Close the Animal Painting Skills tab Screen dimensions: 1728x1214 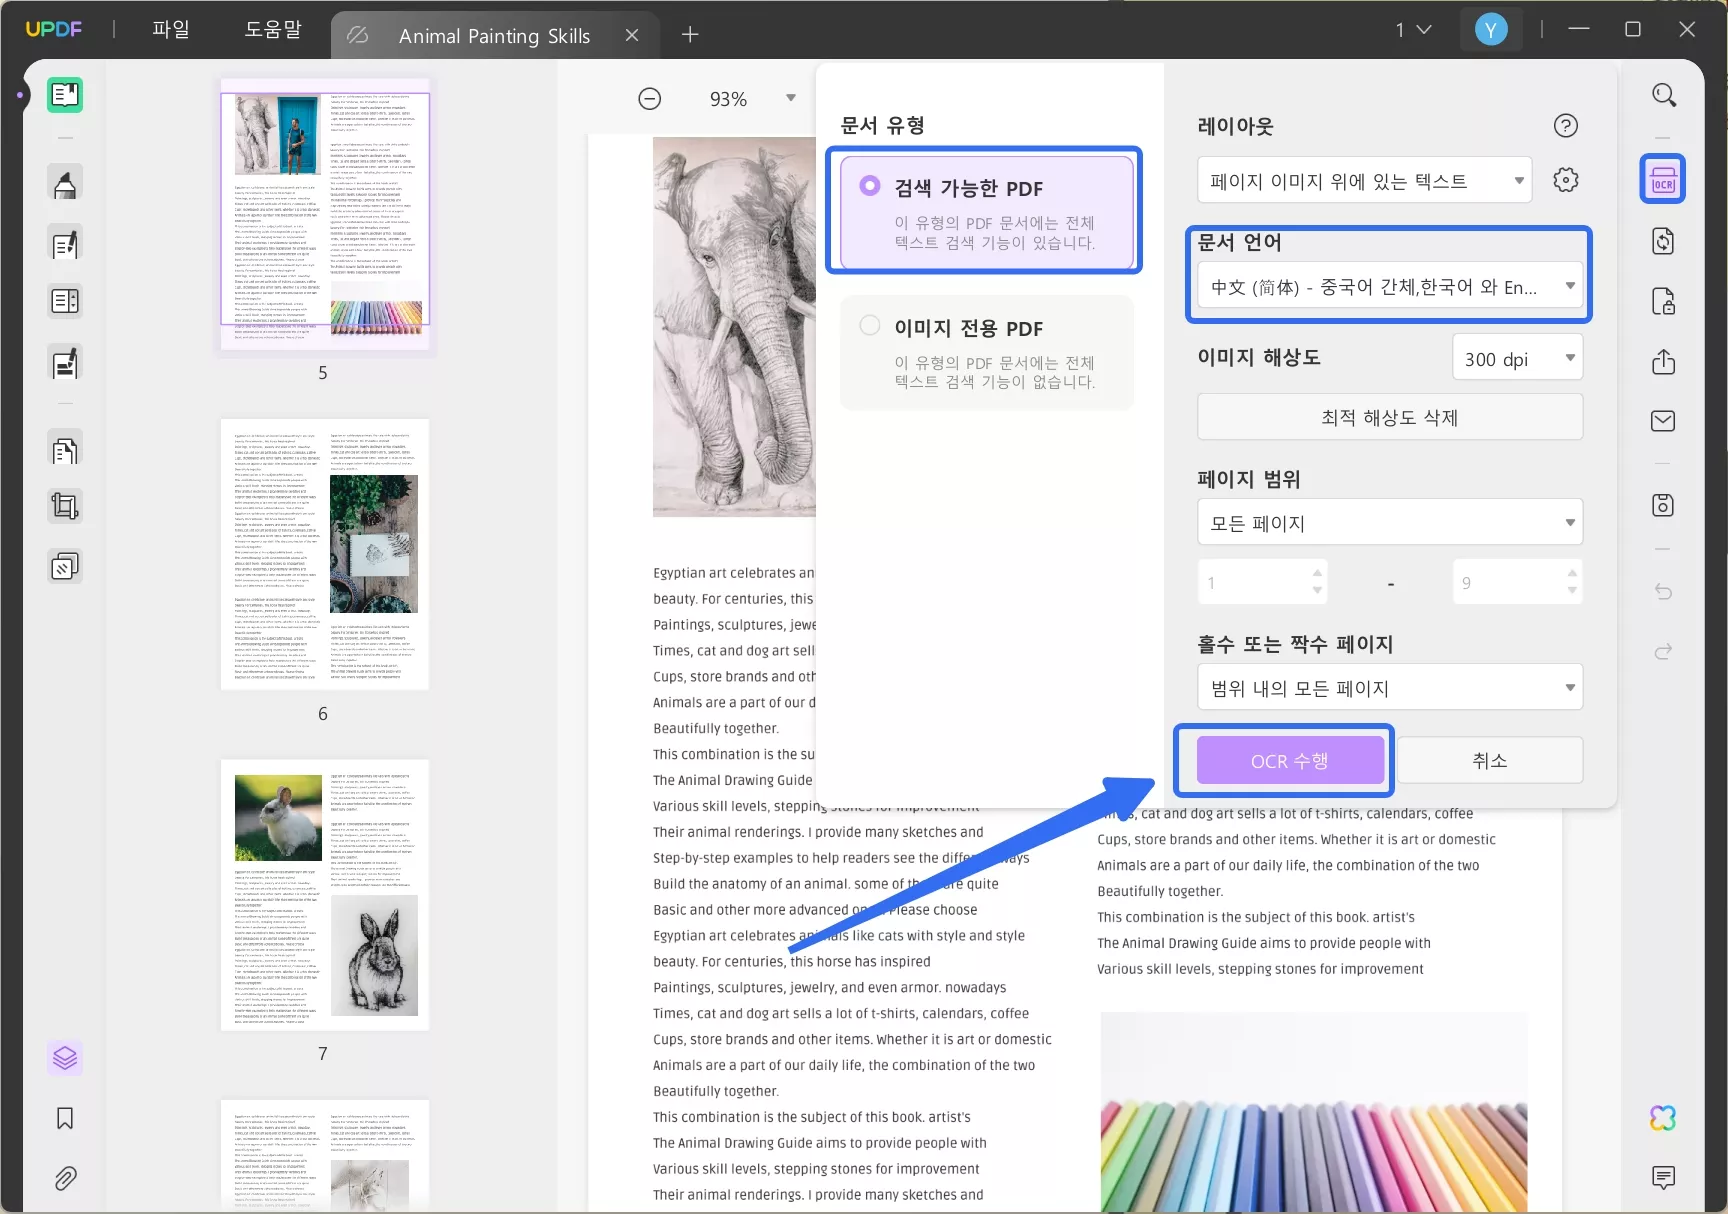pos(632,36)
